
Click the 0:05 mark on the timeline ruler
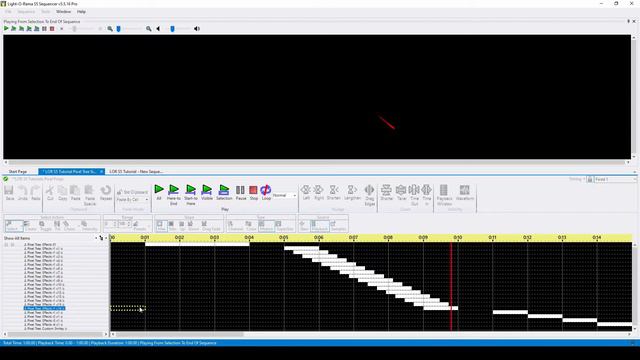point(284,238)
